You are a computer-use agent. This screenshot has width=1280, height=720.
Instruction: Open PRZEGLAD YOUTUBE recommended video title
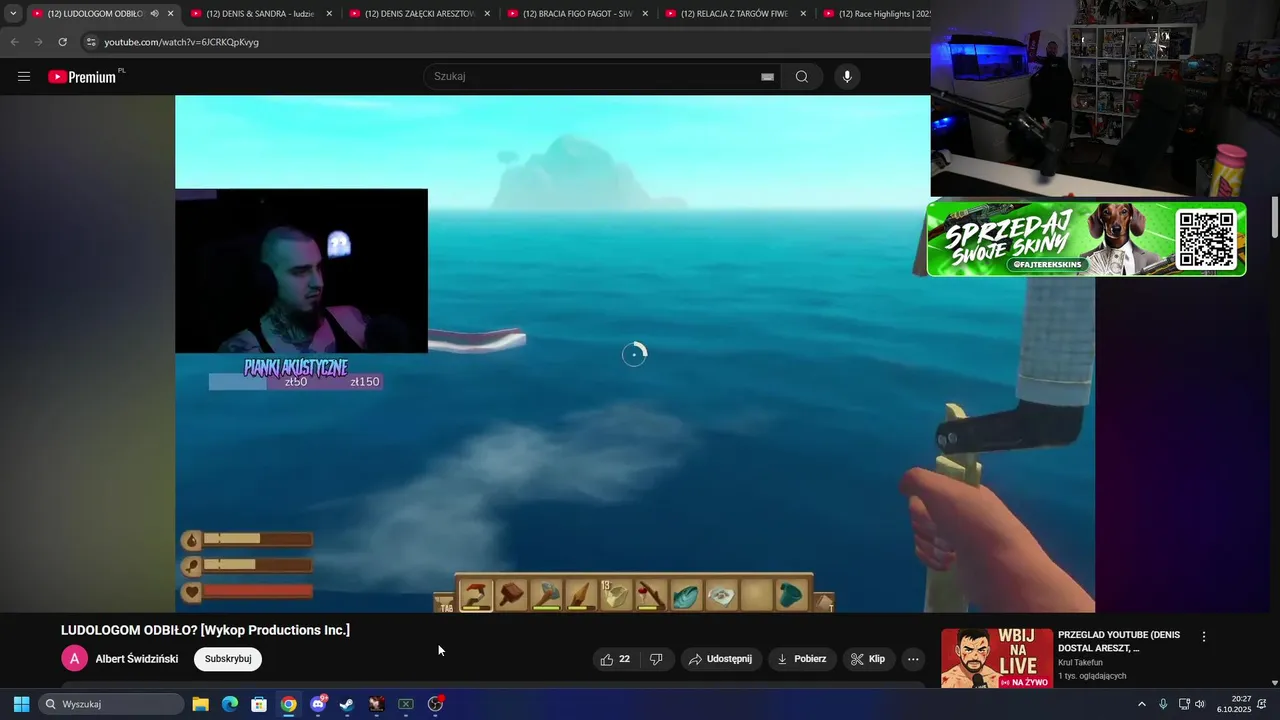[x=1119, y=641]
